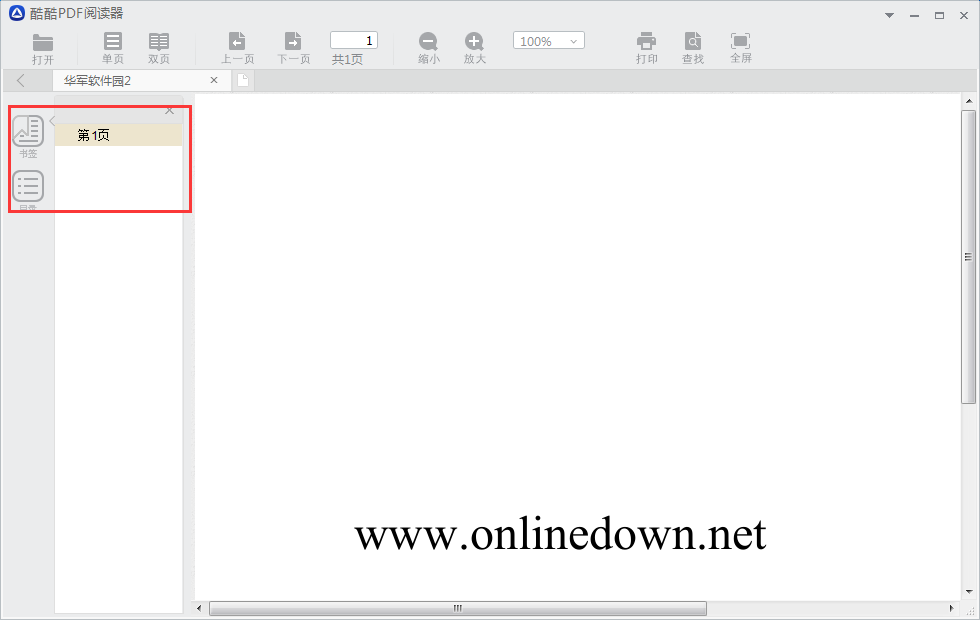Go to next page with 下一页
This screenshot has width=980, height=620.
[293, 48]
